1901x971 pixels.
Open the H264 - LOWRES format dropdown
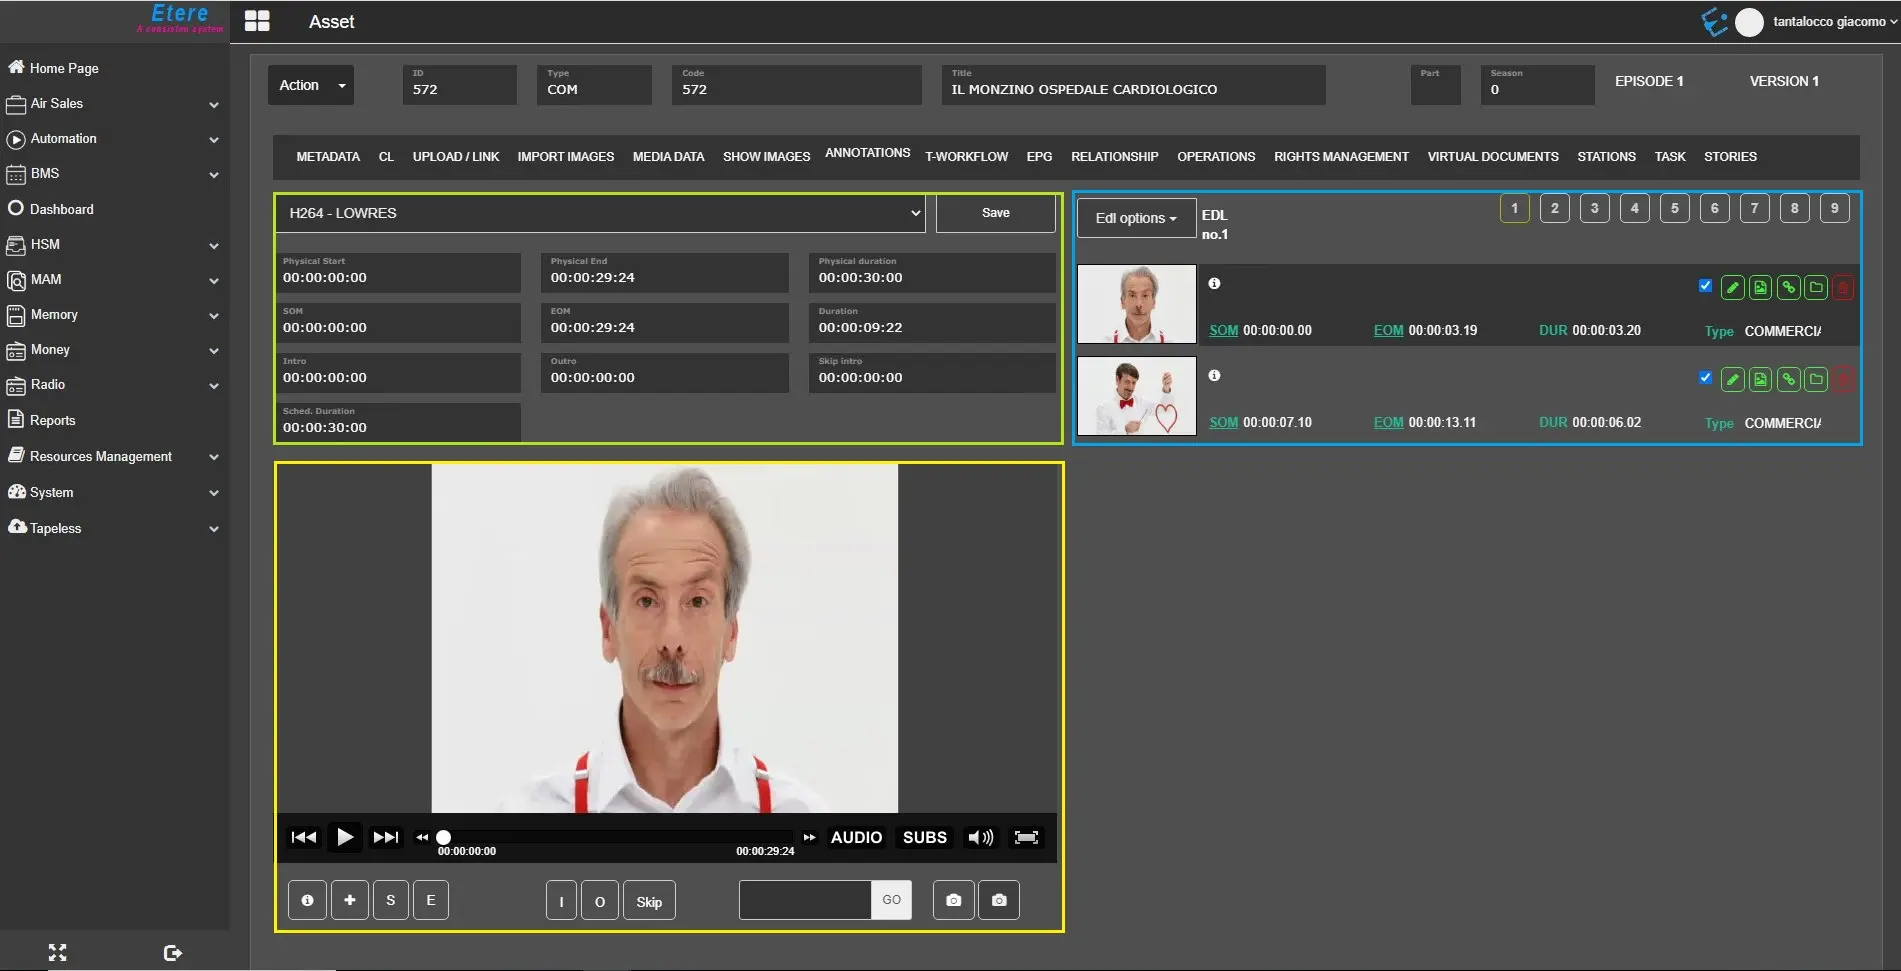tap(600, 213)
